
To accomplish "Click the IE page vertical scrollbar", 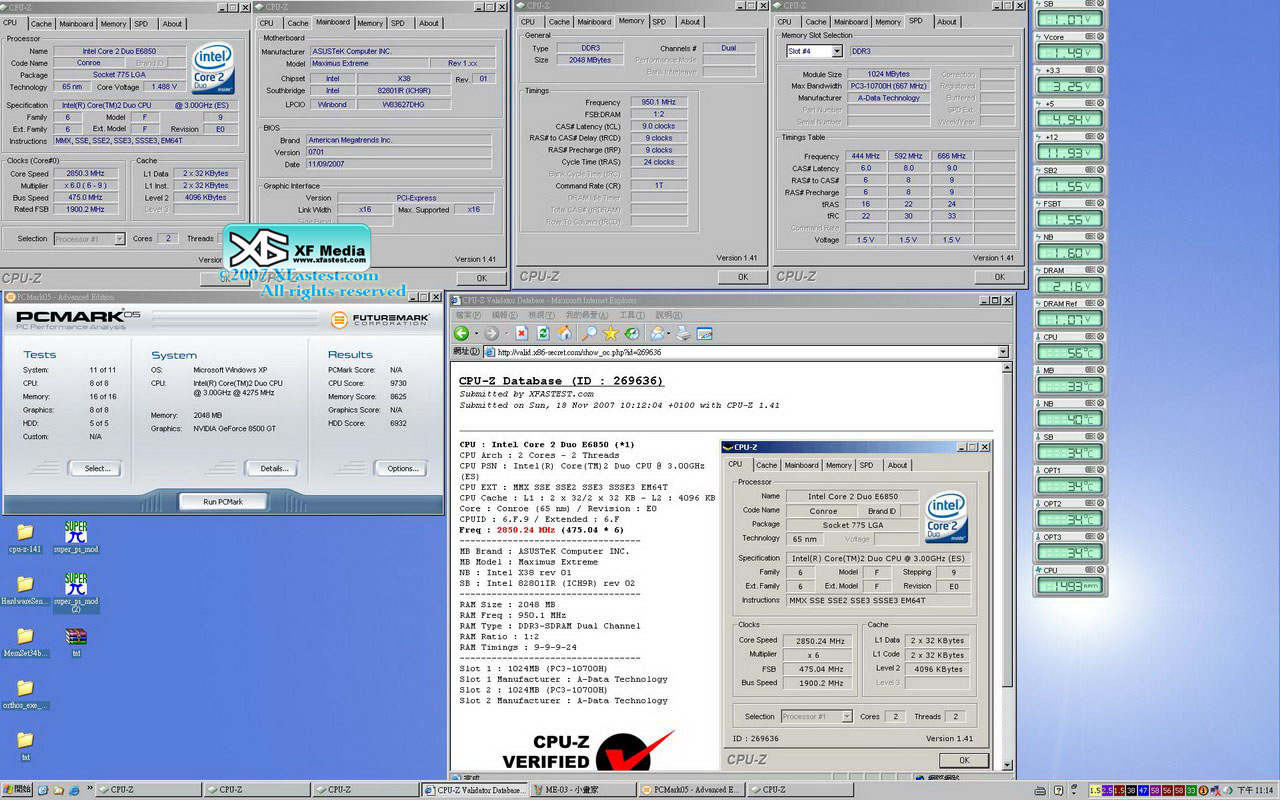I will (1007, 567).
